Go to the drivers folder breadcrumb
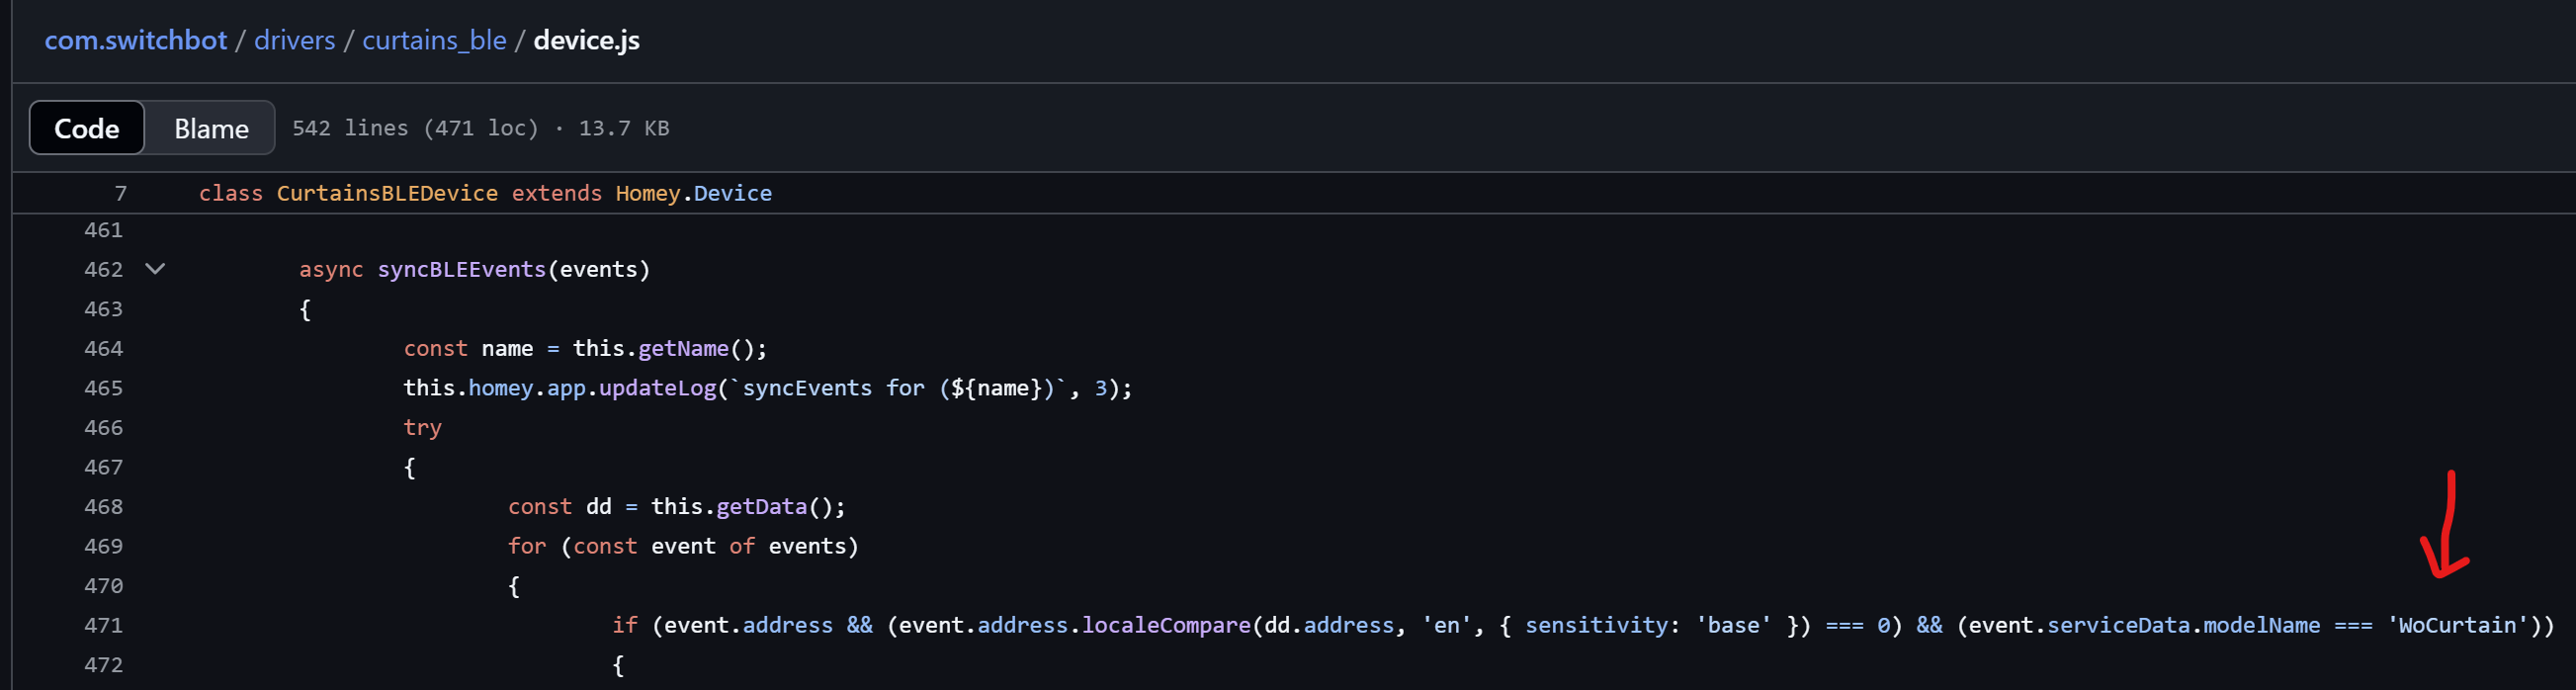The height and width of the screenshot is (690, 2576). click(x=295, y=40)
